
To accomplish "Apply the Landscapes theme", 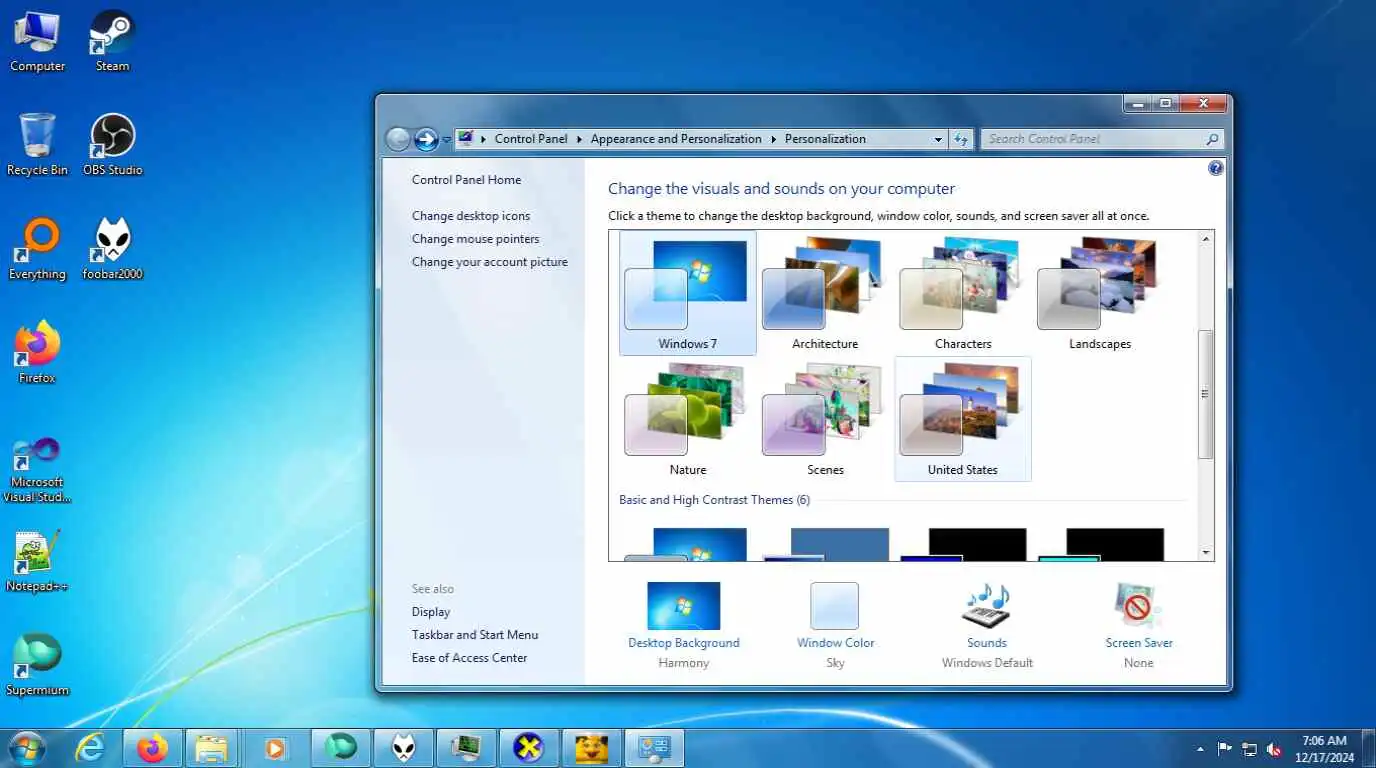I will point(1100,293).
